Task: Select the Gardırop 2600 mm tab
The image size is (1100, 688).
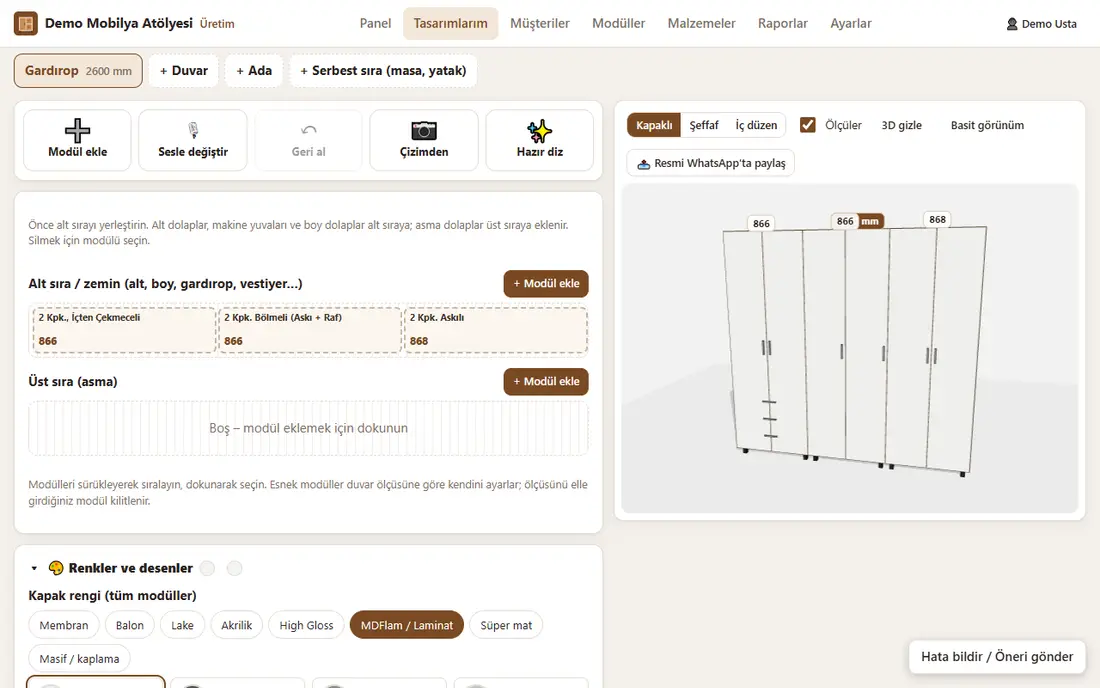Action: tap(78, 71)
